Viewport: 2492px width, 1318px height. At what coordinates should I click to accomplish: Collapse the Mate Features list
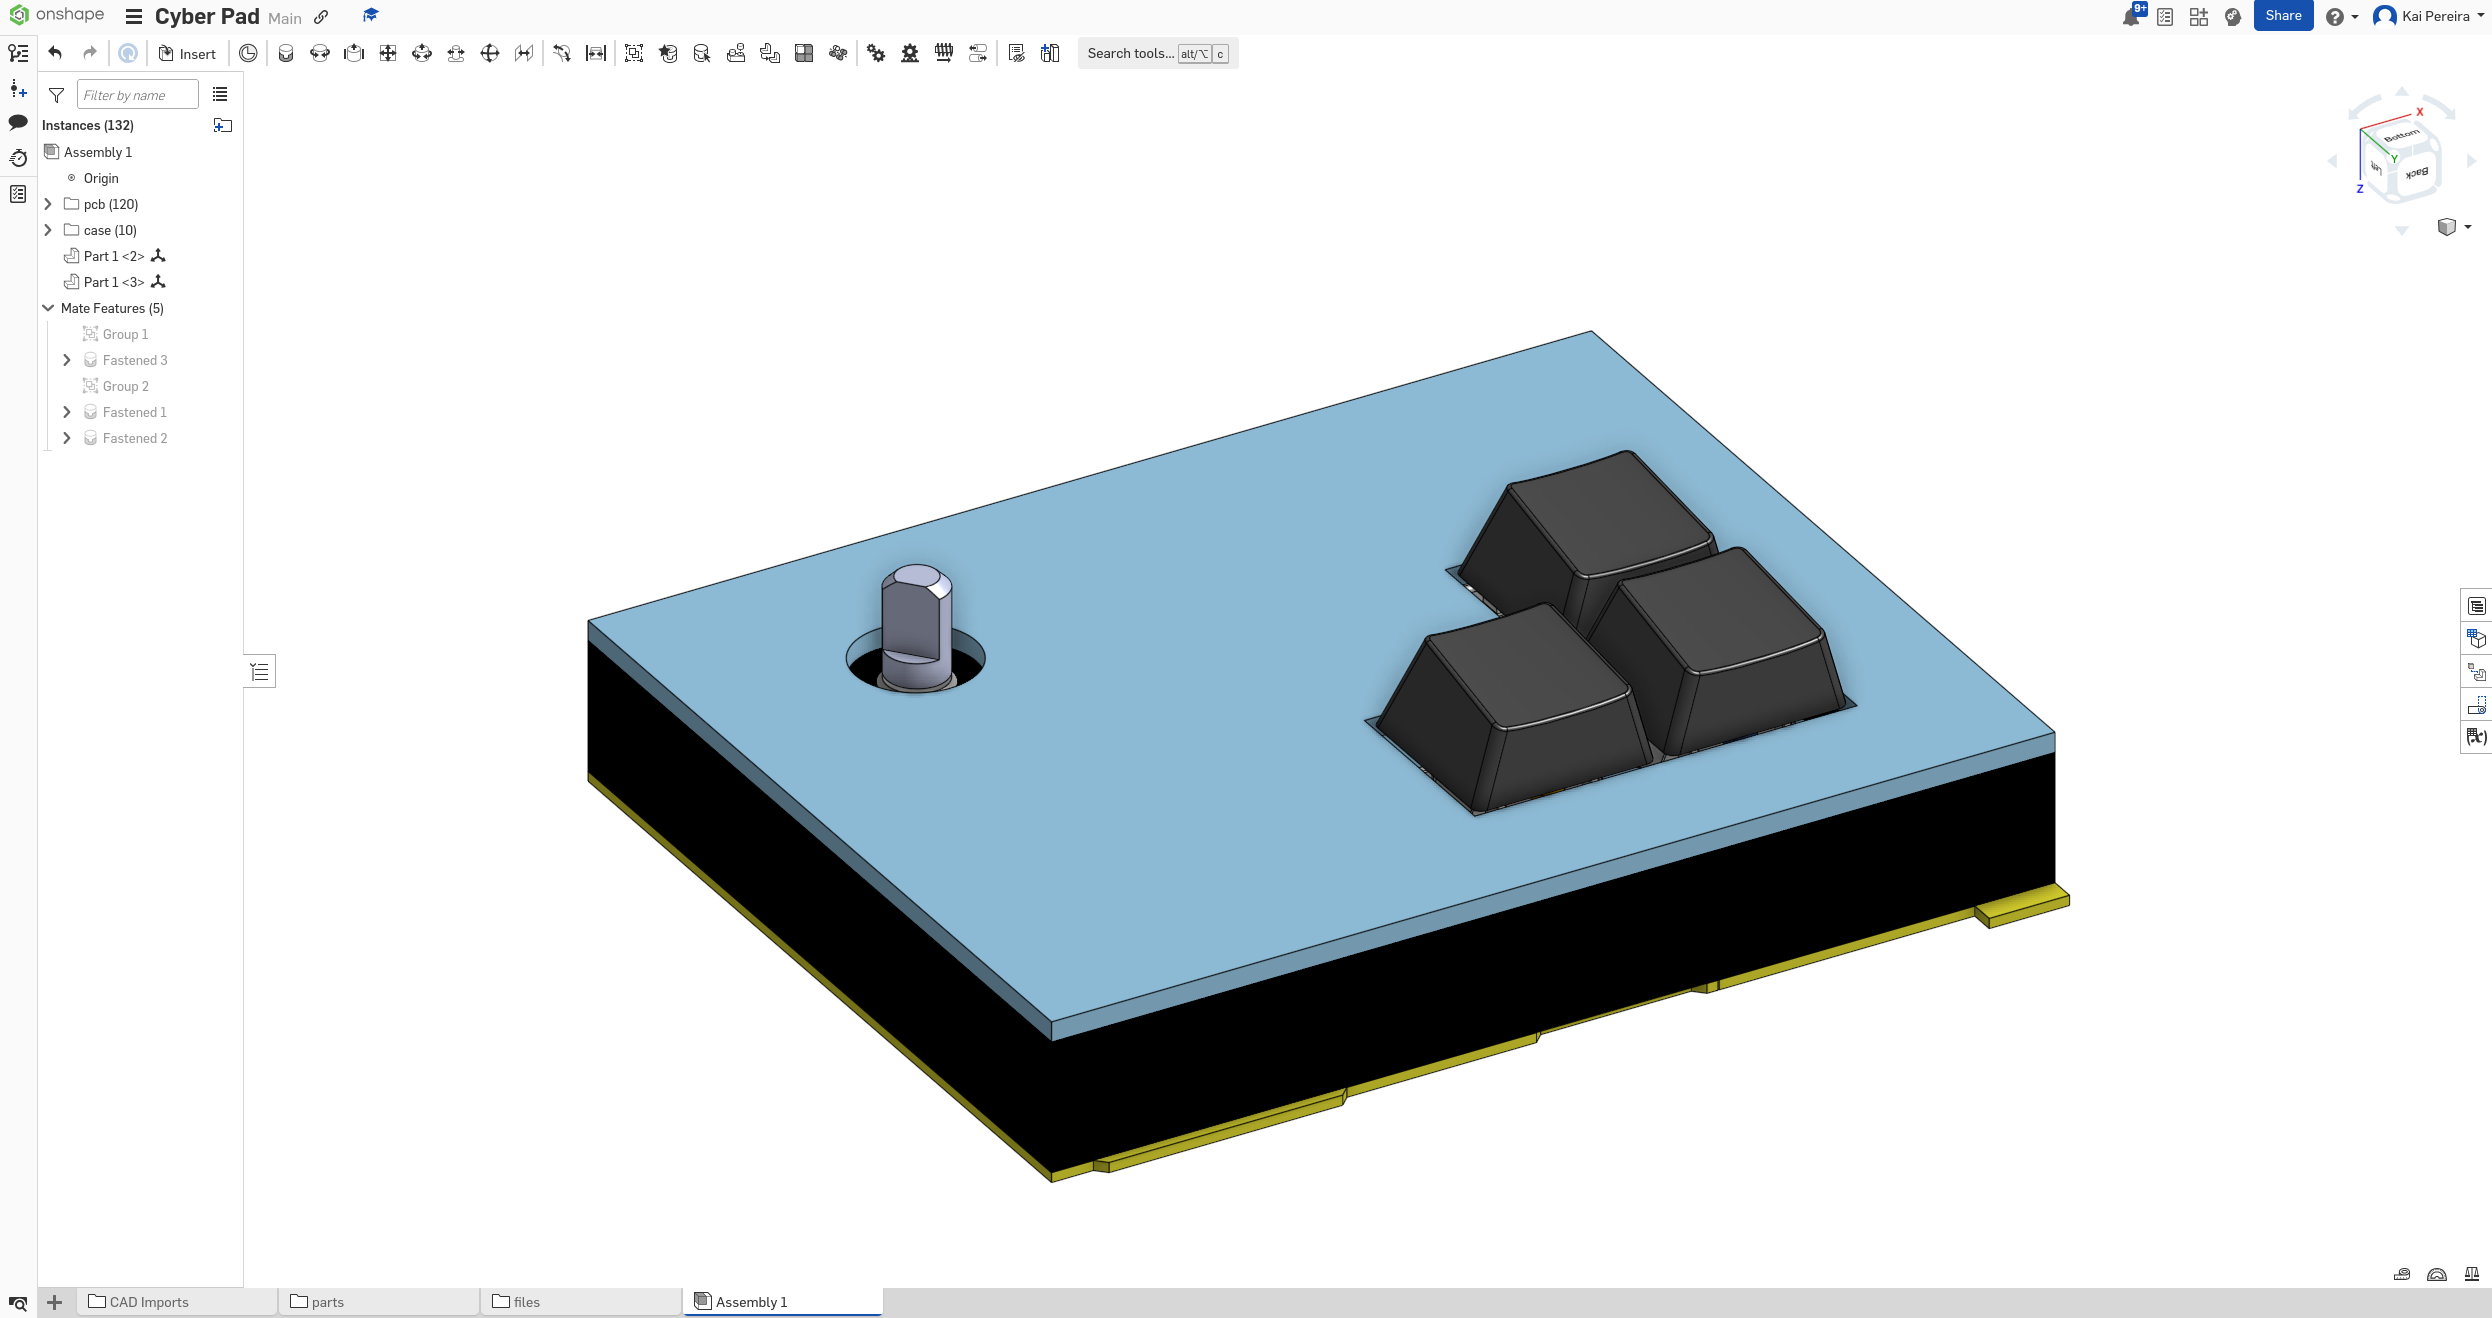(48, 308)
